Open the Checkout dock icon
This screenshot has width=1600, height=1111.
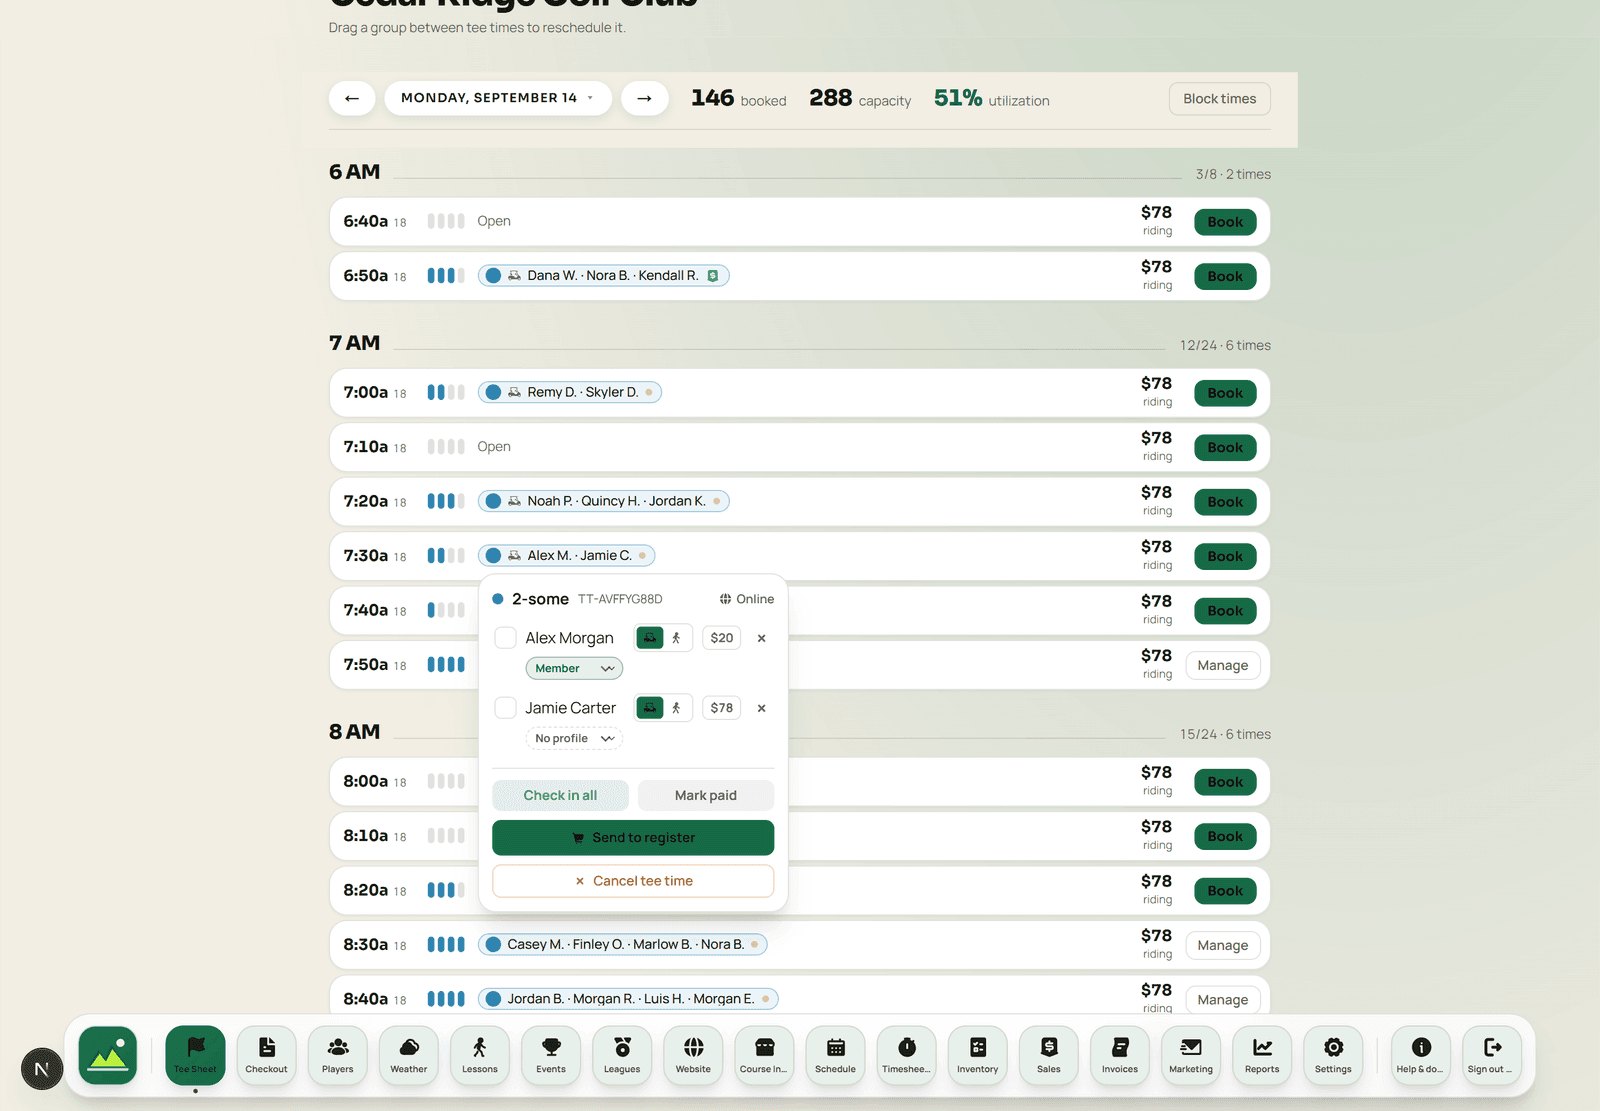[x=266, y=1055]
